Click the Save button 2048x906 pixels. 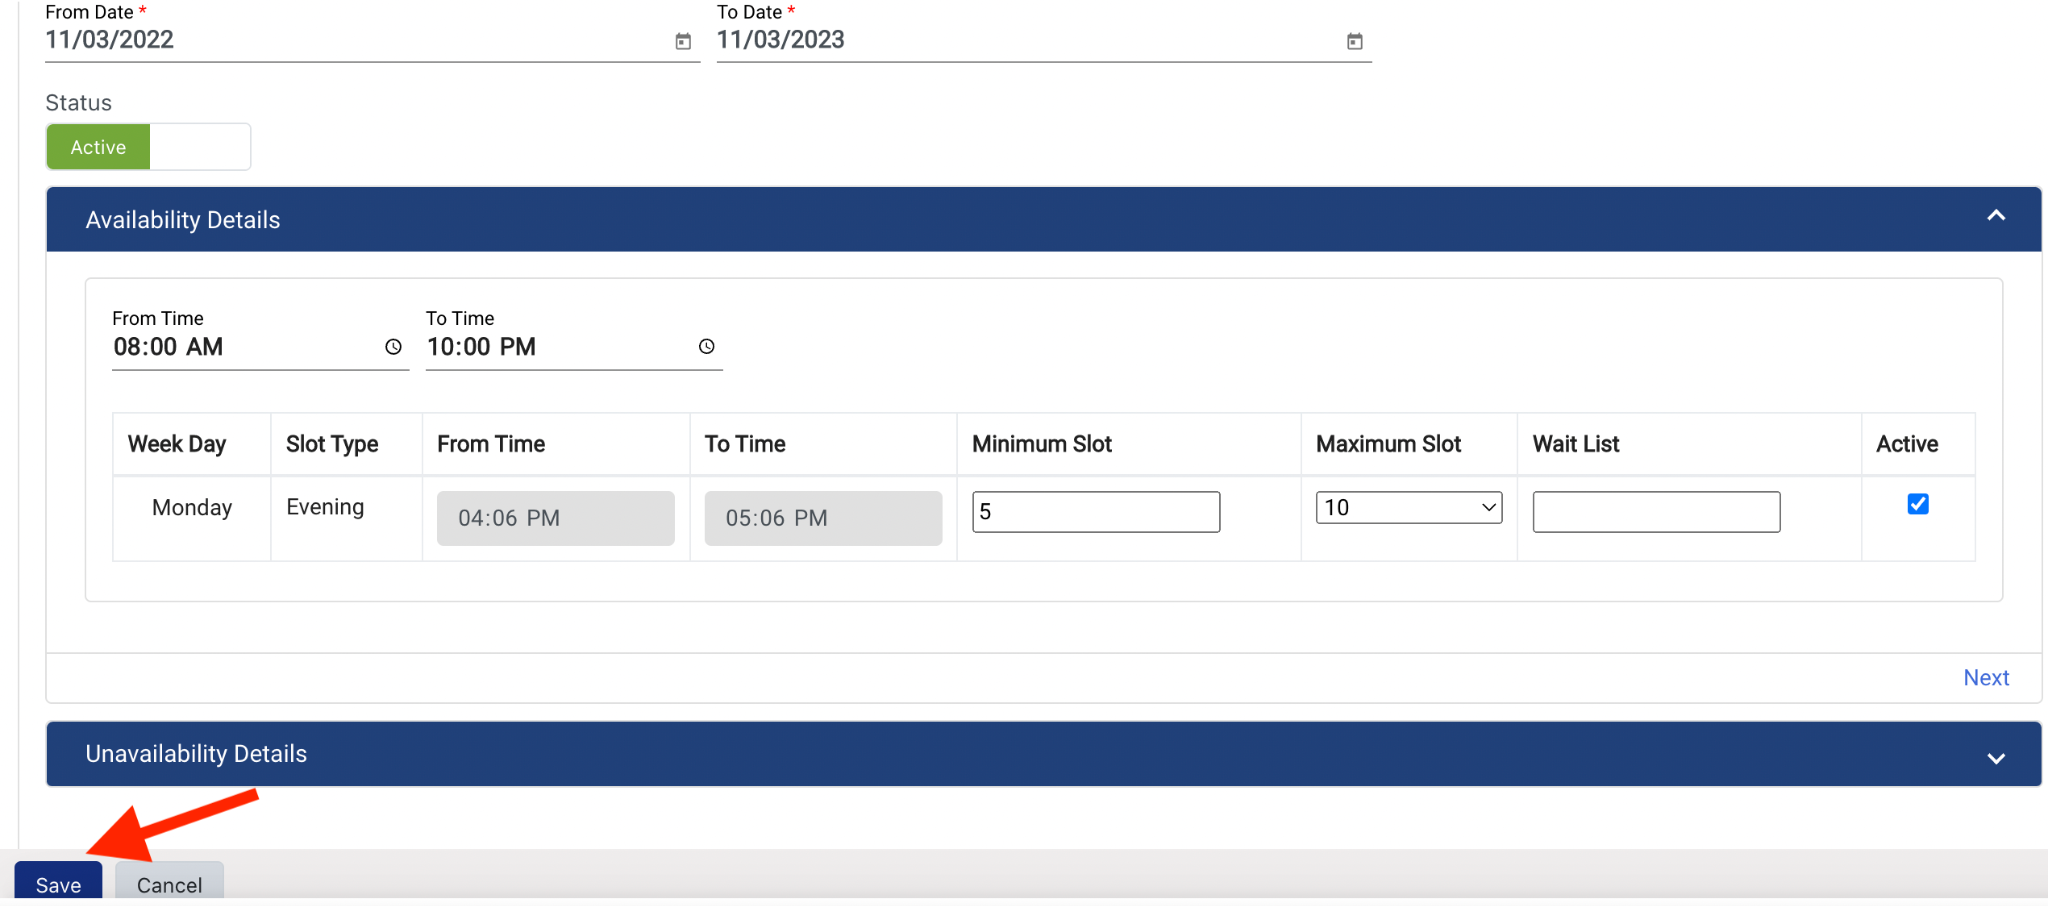point(58,884)
